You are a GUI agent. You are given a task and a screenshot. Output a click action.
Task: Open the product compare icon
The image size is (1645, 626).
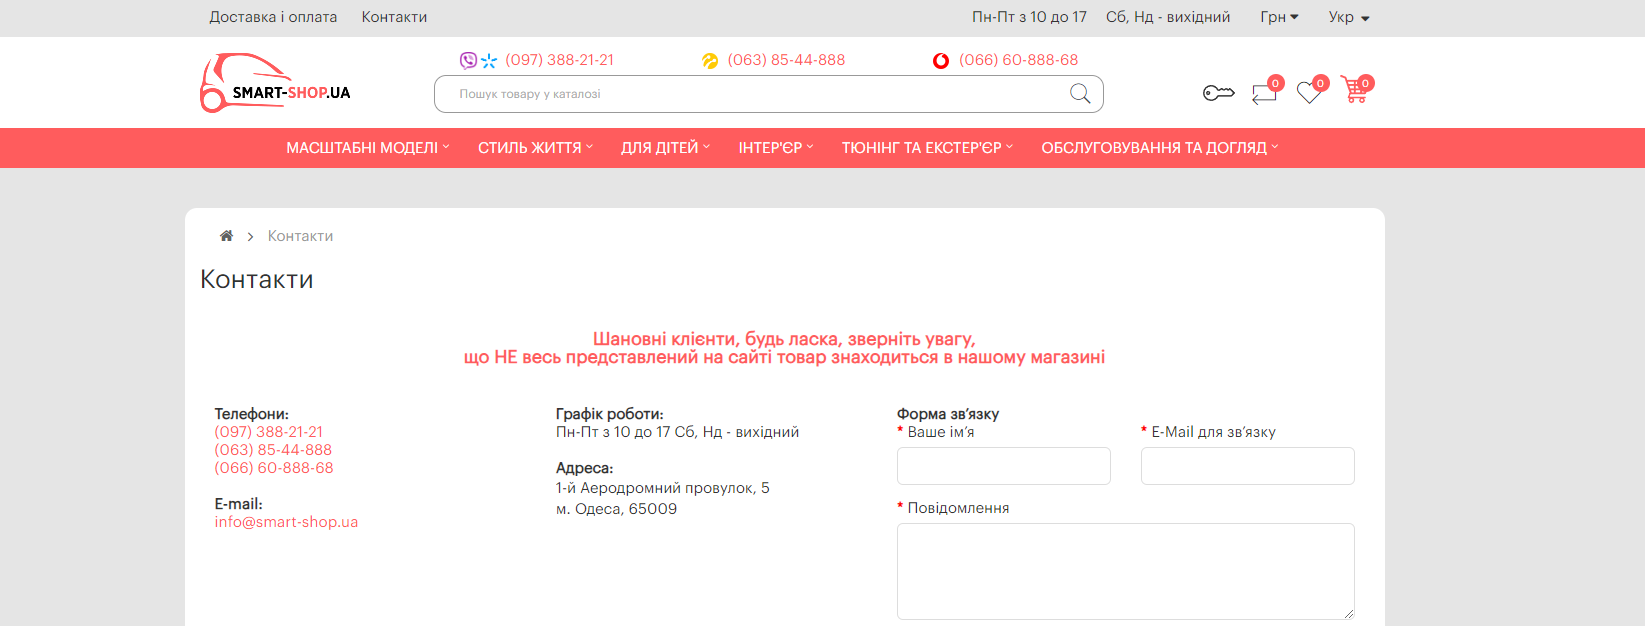(x=1264, y=93)
